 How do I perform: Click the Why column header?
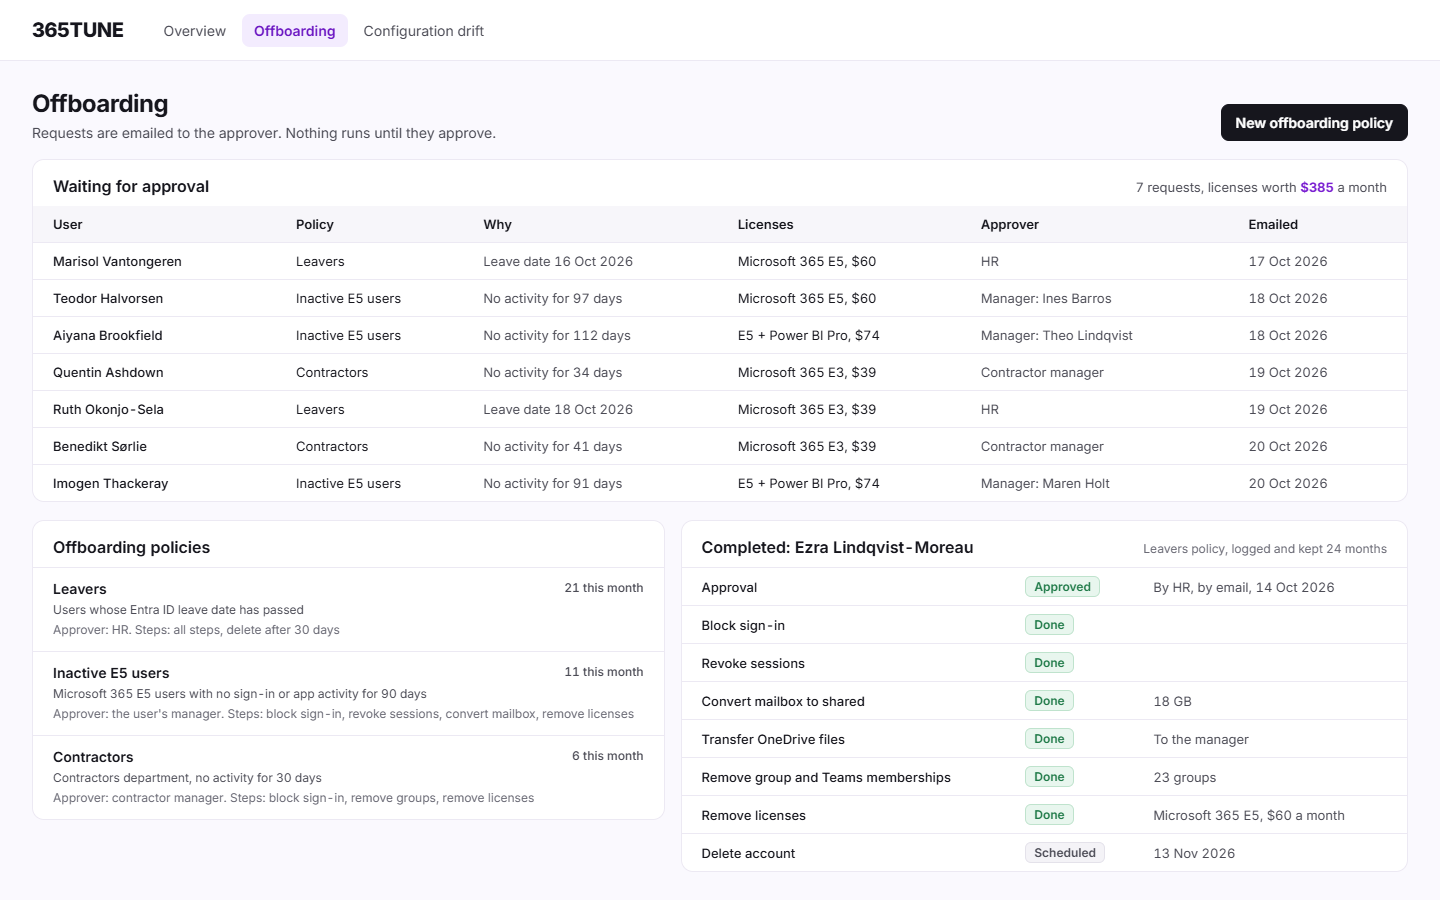497,224
